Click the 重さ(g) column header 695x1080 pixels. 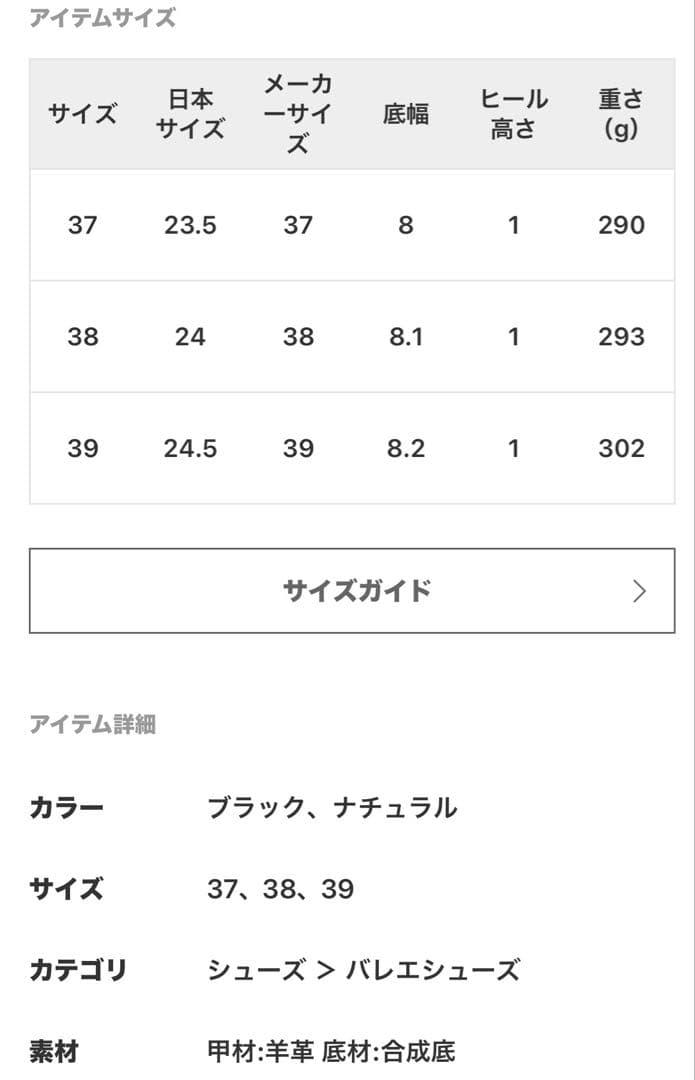tap(620, 113)
